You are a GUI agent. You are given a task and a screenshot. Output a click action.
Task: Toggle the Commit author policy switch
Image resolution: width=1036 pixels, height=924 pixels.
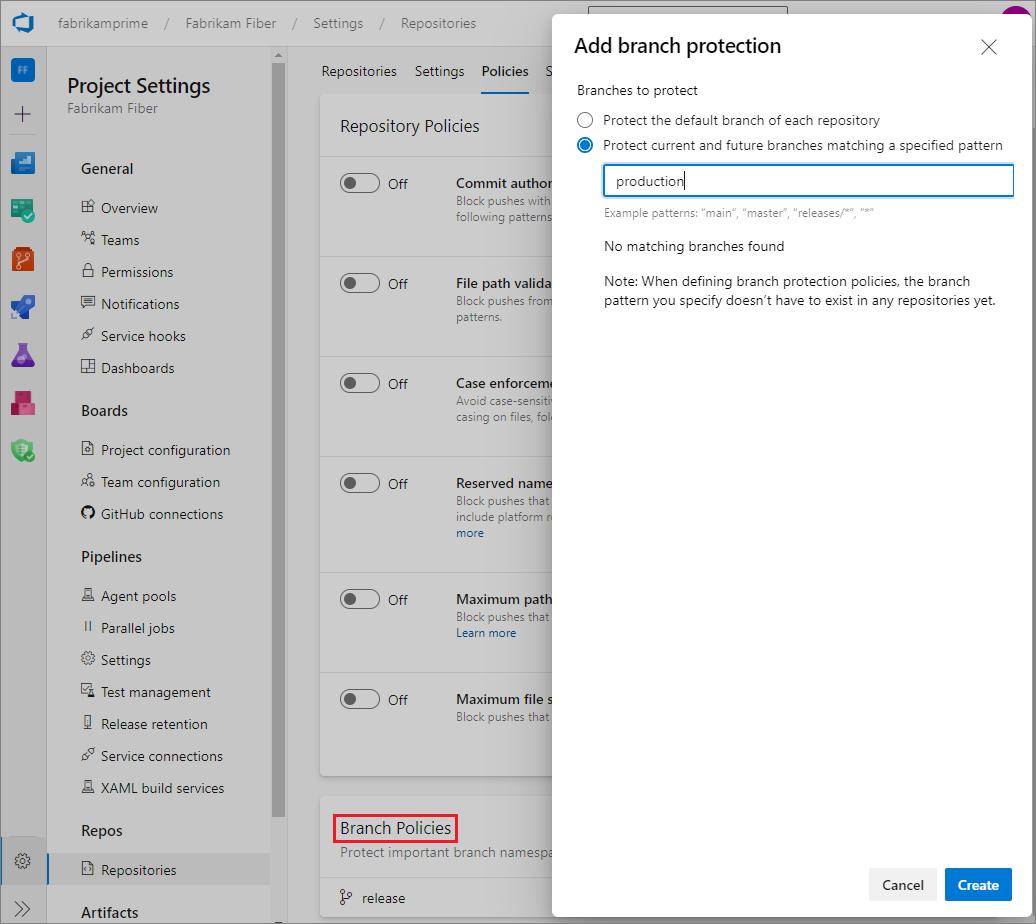coord(360,183)
